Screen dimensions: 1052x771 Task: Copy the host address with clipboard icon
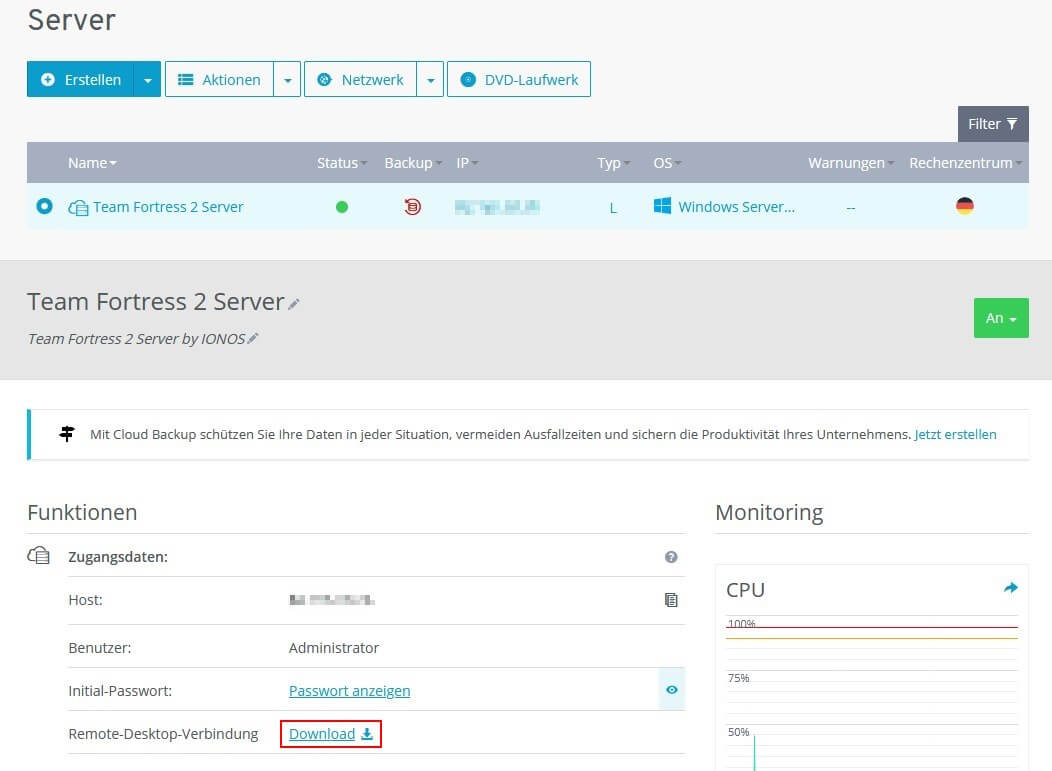(671, 599)
